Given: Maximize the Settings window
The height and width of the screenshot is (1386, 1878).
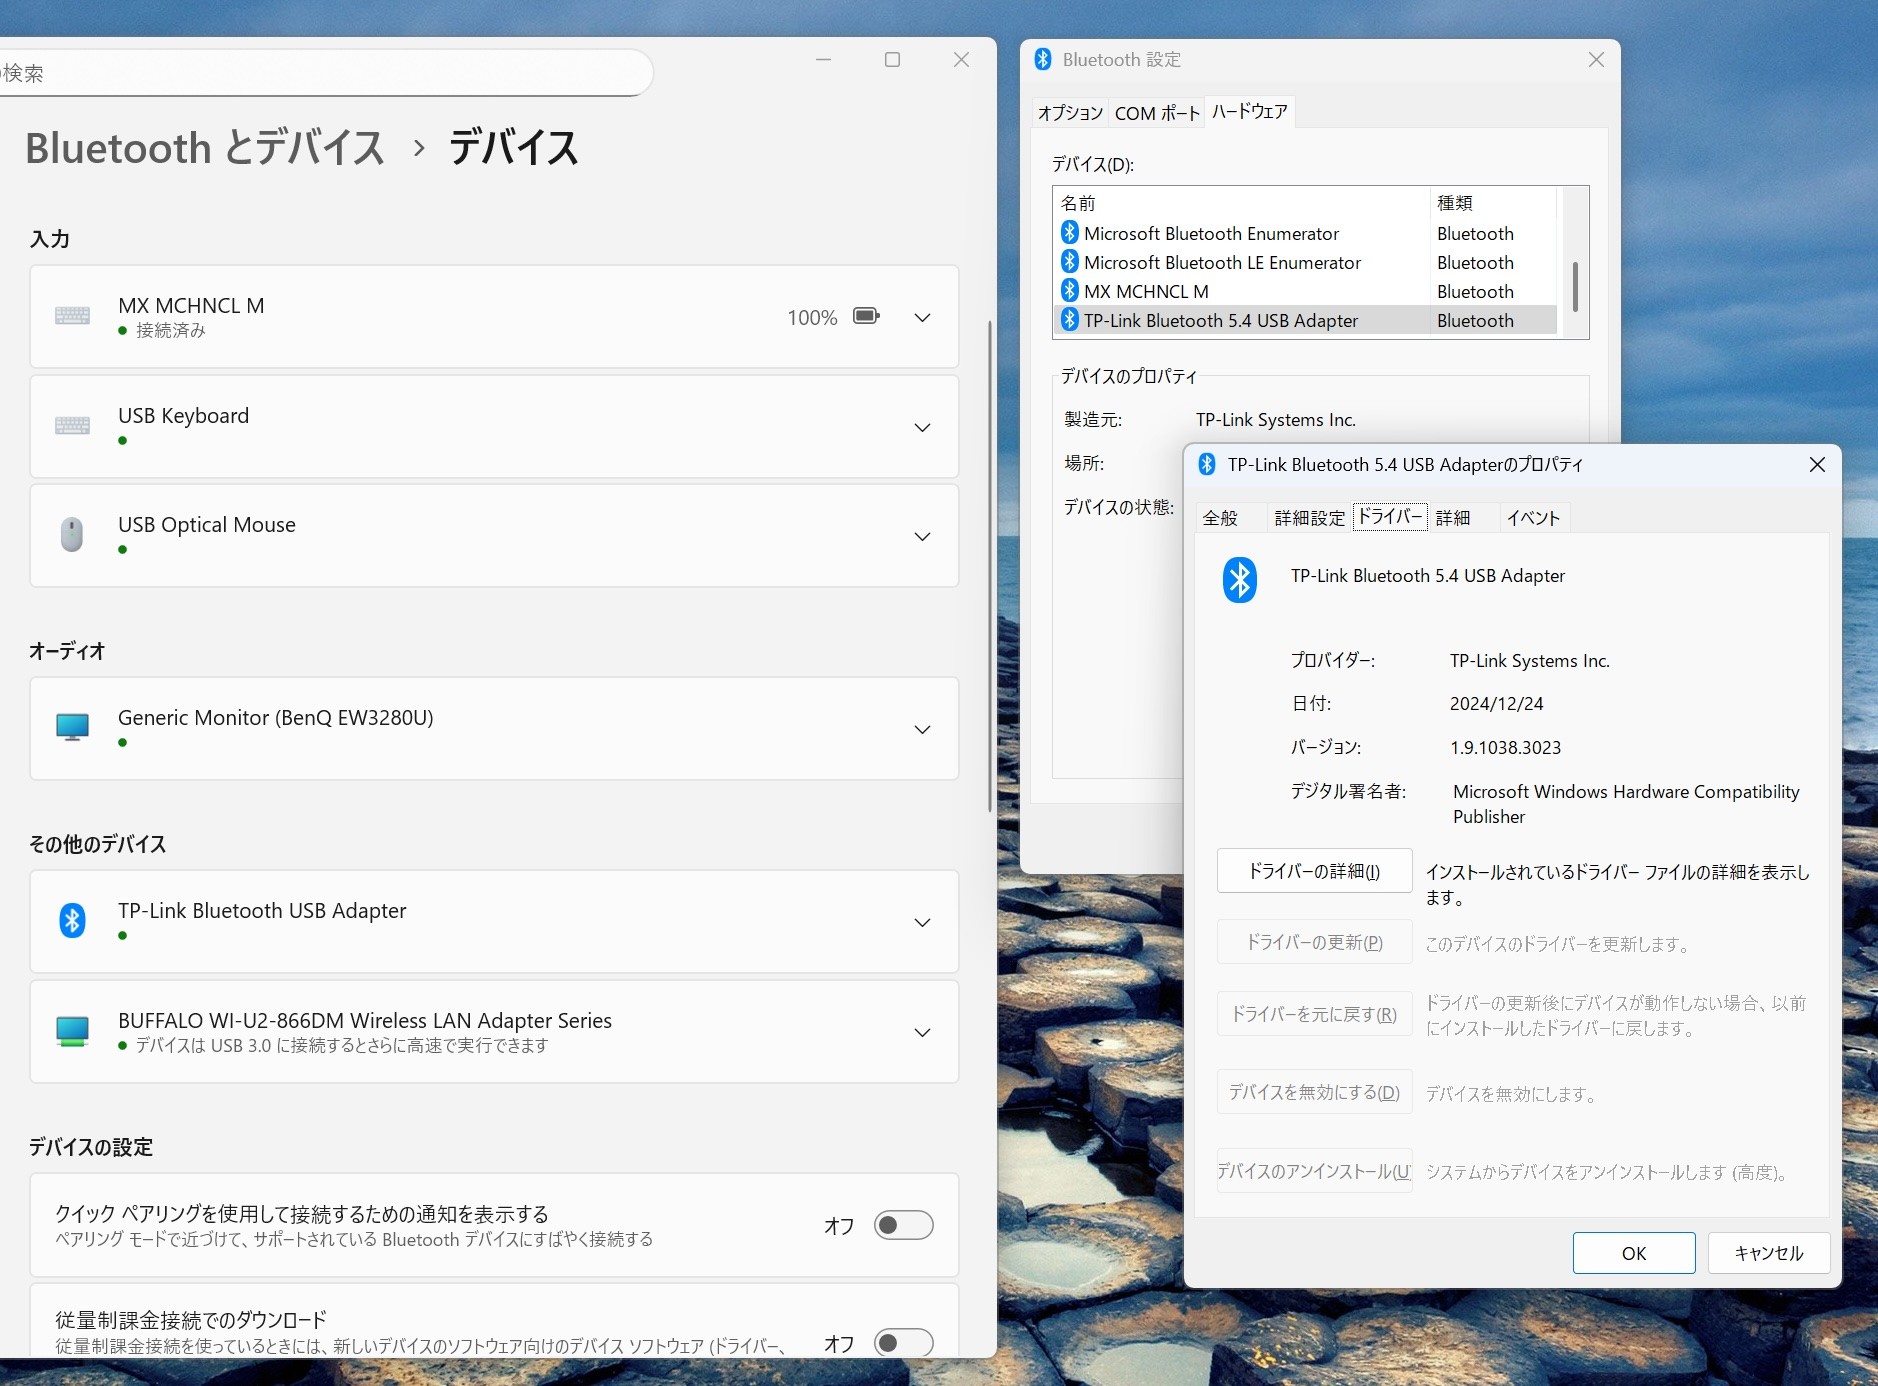Looking at the screenshot, I should 892,60.
